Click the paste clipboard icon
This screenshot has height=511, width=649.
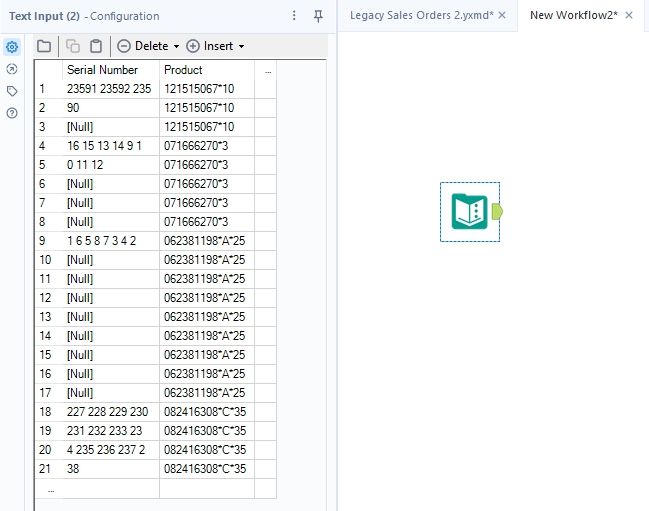(96, 46)
